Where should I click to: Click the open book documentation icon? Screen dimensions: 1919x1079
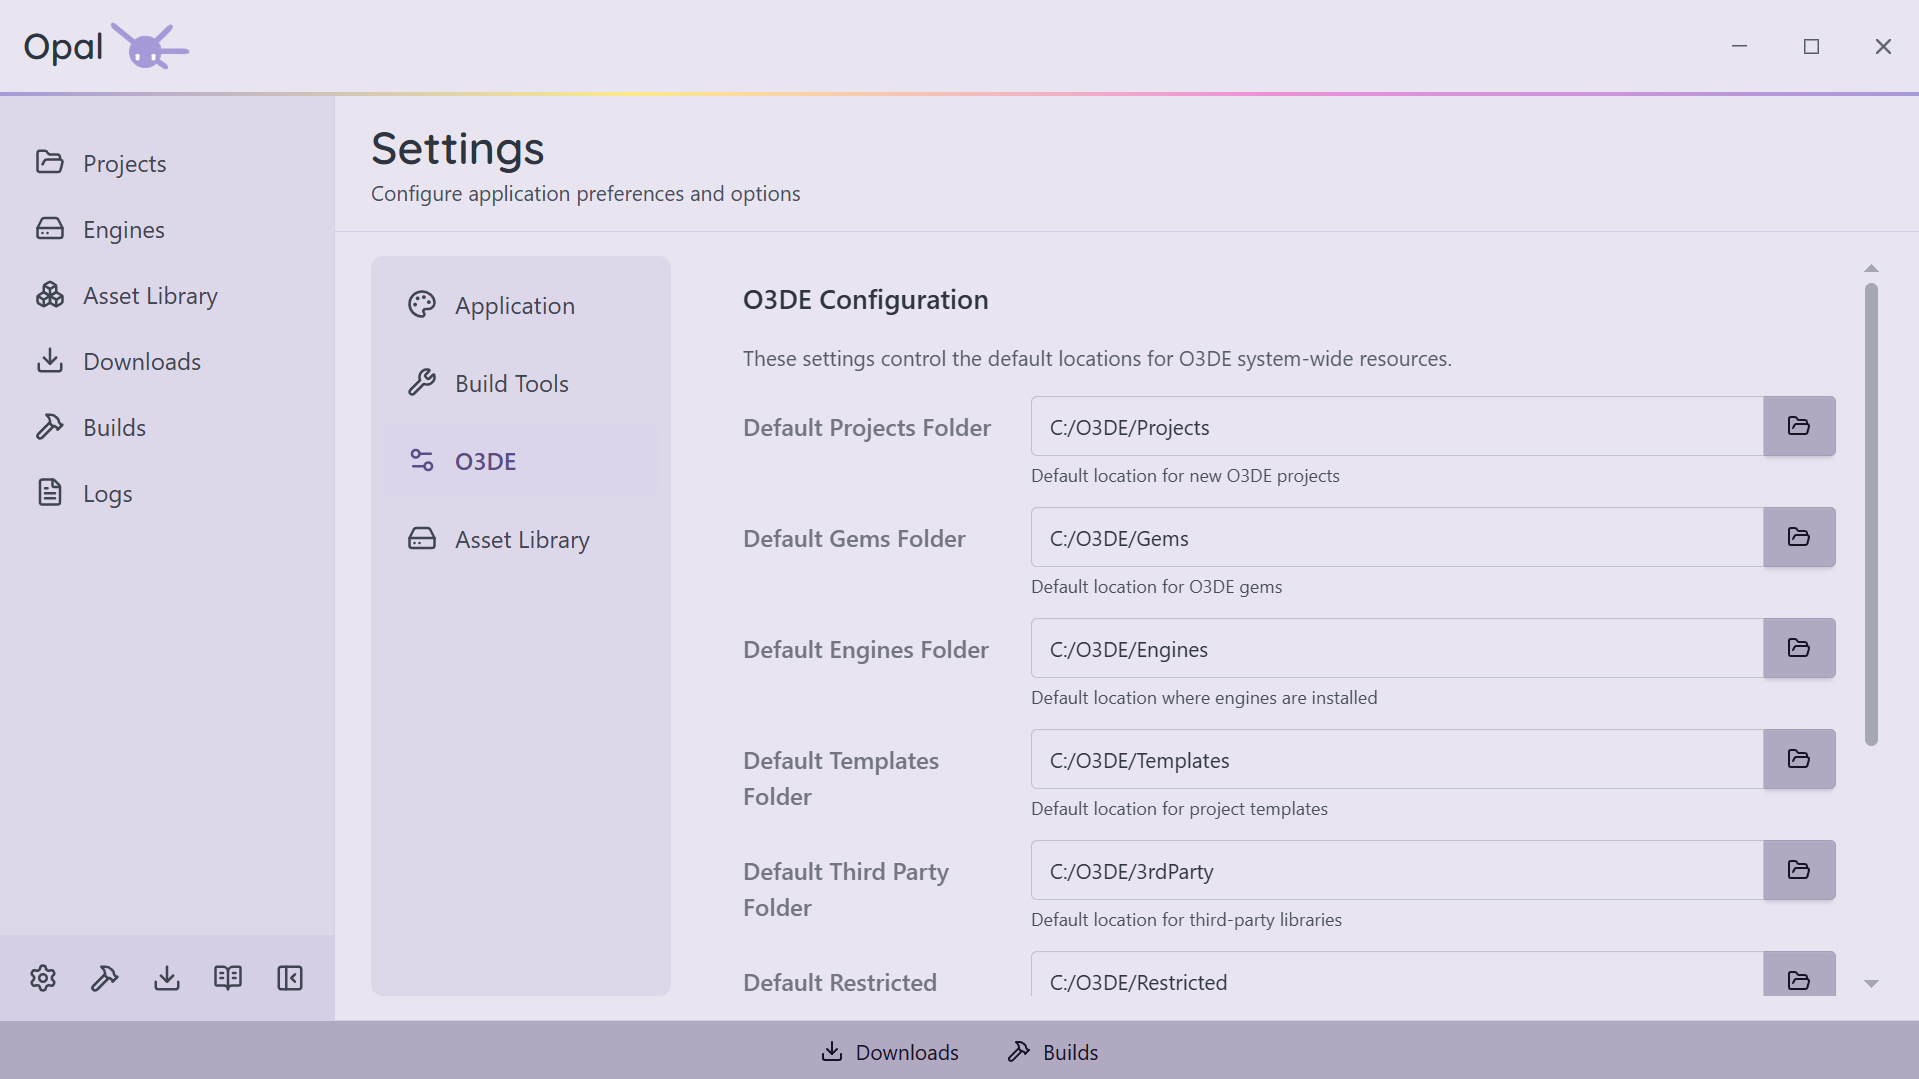pos(228,978)
